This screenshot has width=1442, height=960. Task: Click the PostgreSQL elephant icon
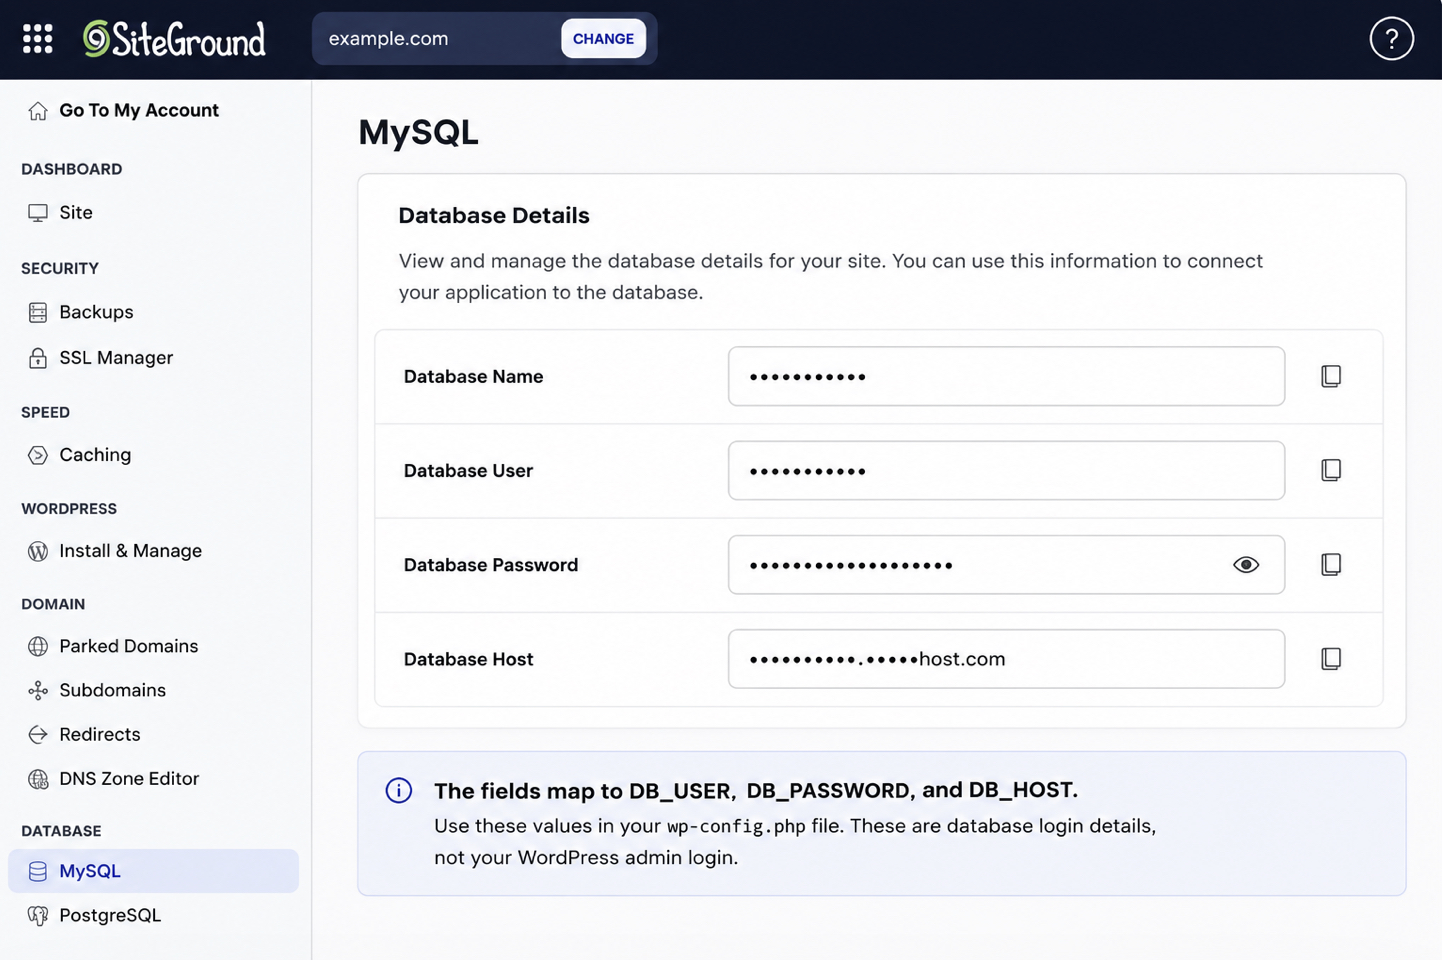[x=38, y=915]
